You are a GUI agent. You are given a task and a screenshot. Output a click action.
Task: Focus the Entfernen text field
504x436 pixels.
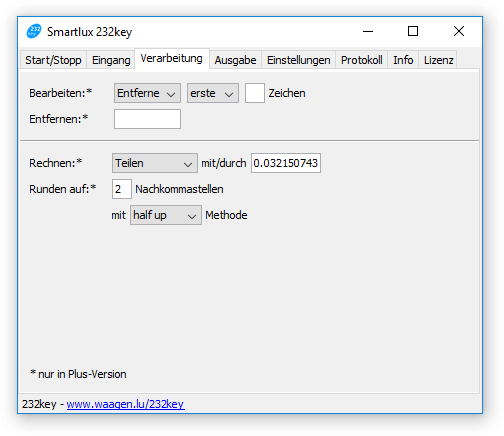pyautogui.click(x=147, y=119)
